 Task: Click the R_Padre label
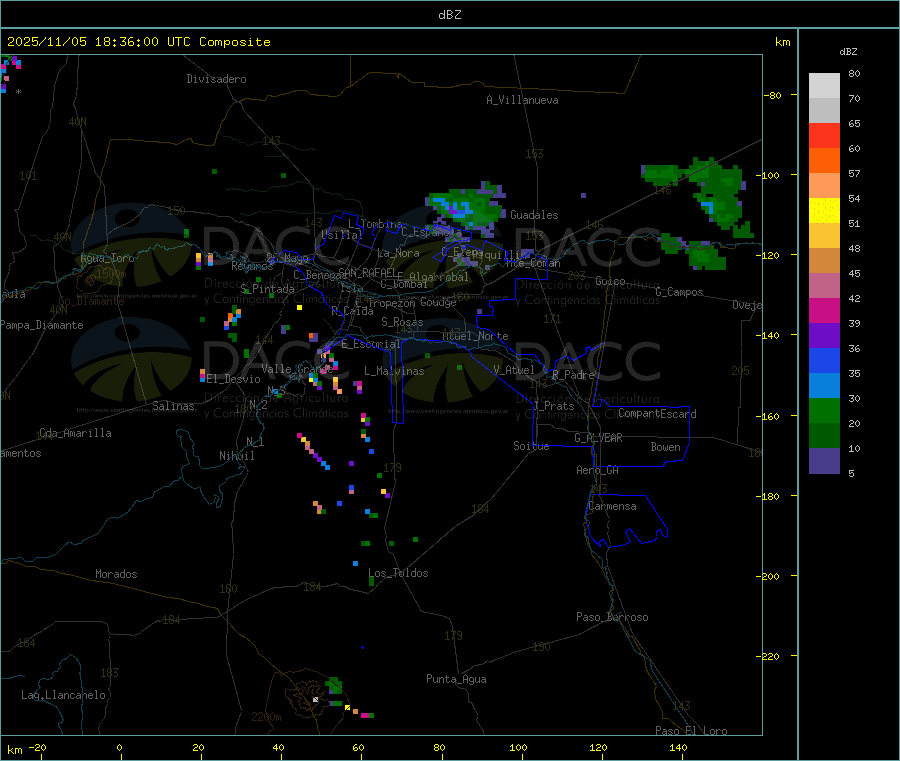point(573,375)
